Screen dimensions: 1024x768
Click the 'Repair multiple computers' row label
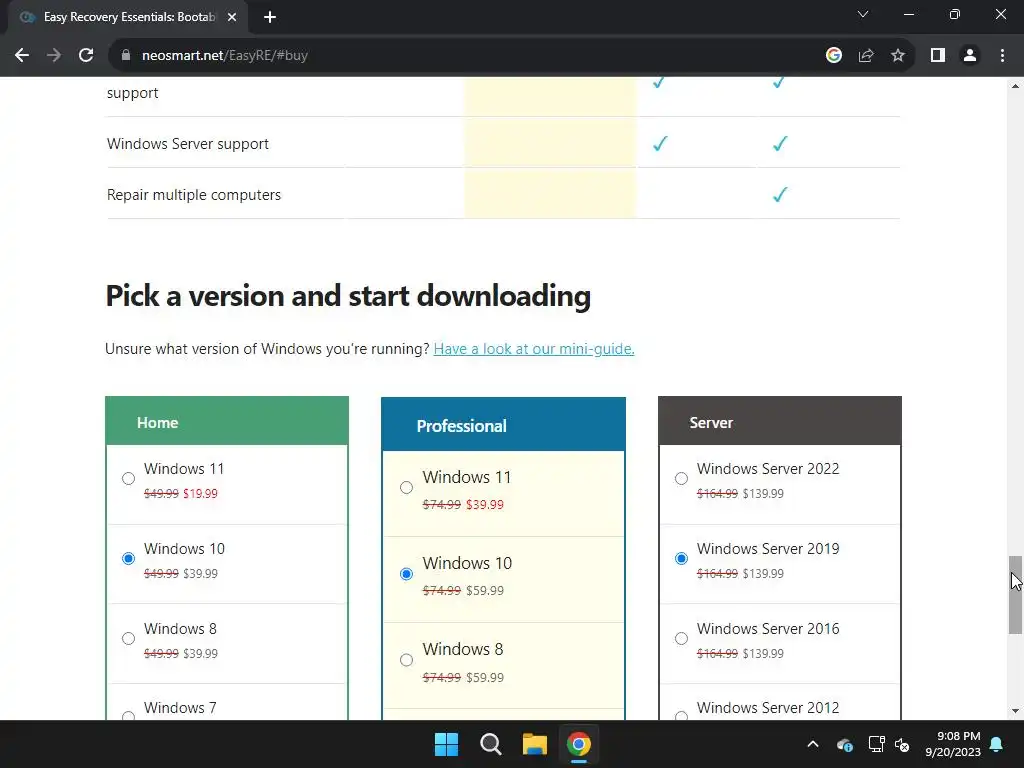coord(194,195)
